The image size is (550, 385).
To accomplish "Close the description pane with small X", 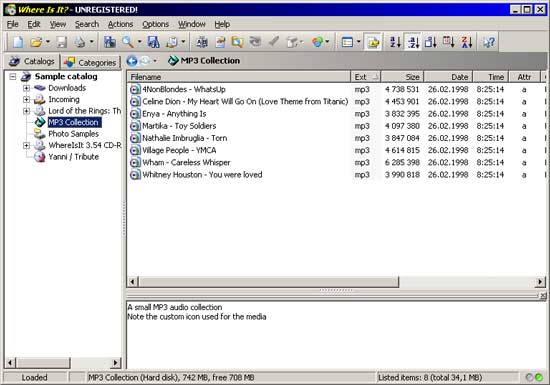I will [x=543, y=296].
